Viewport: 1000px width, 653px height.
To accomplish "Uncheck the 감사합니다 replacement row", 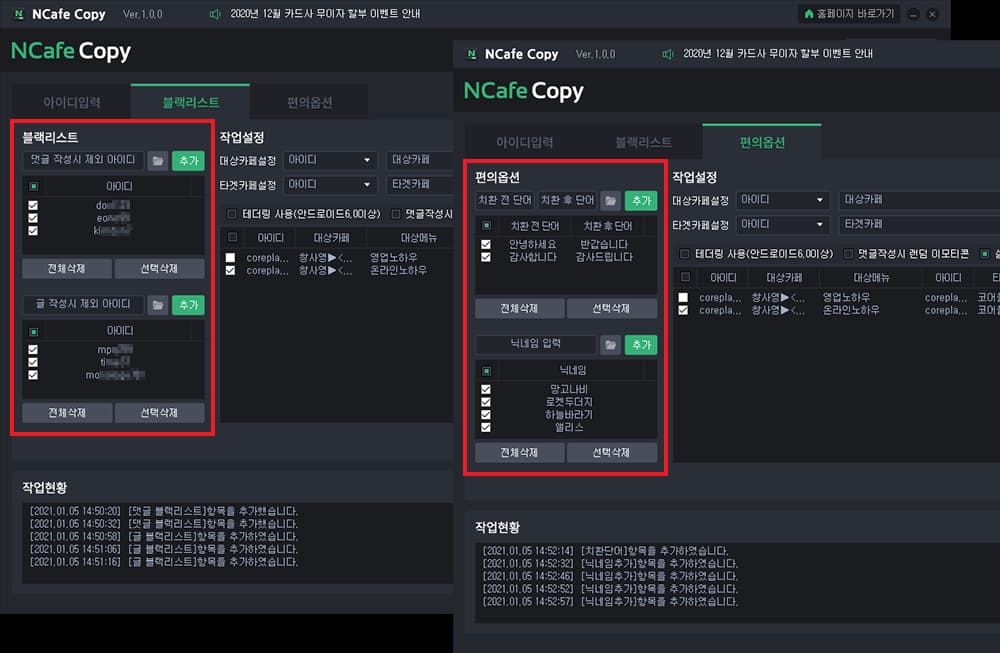I will (486, 257).
